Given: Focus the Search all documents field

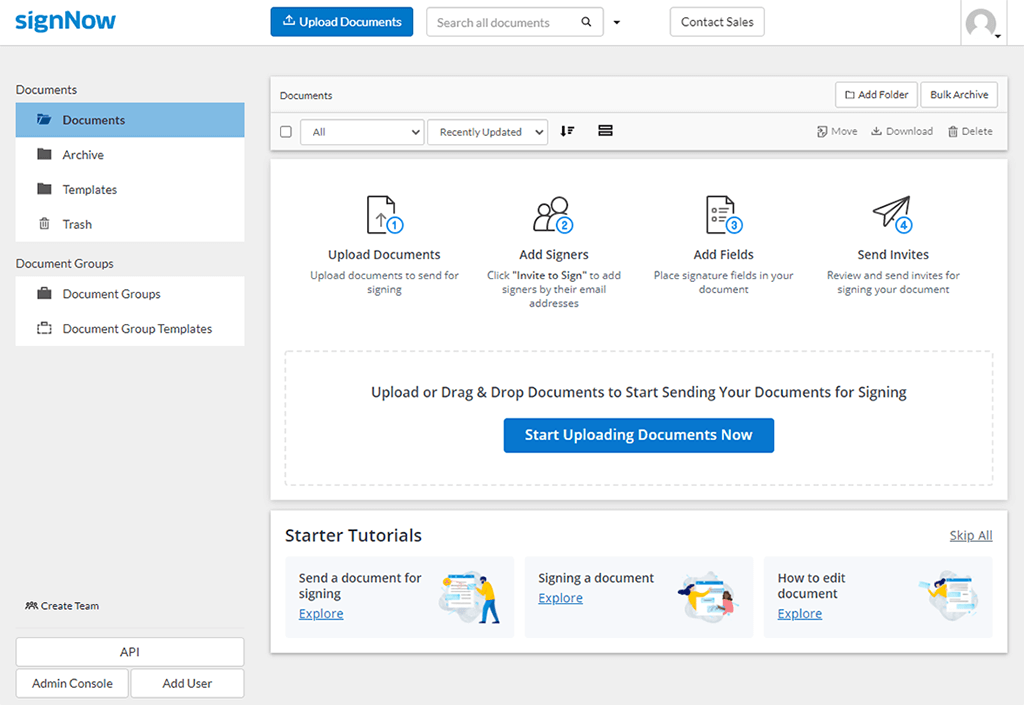Looking at the screenshot, I should (x=504, y=22).
